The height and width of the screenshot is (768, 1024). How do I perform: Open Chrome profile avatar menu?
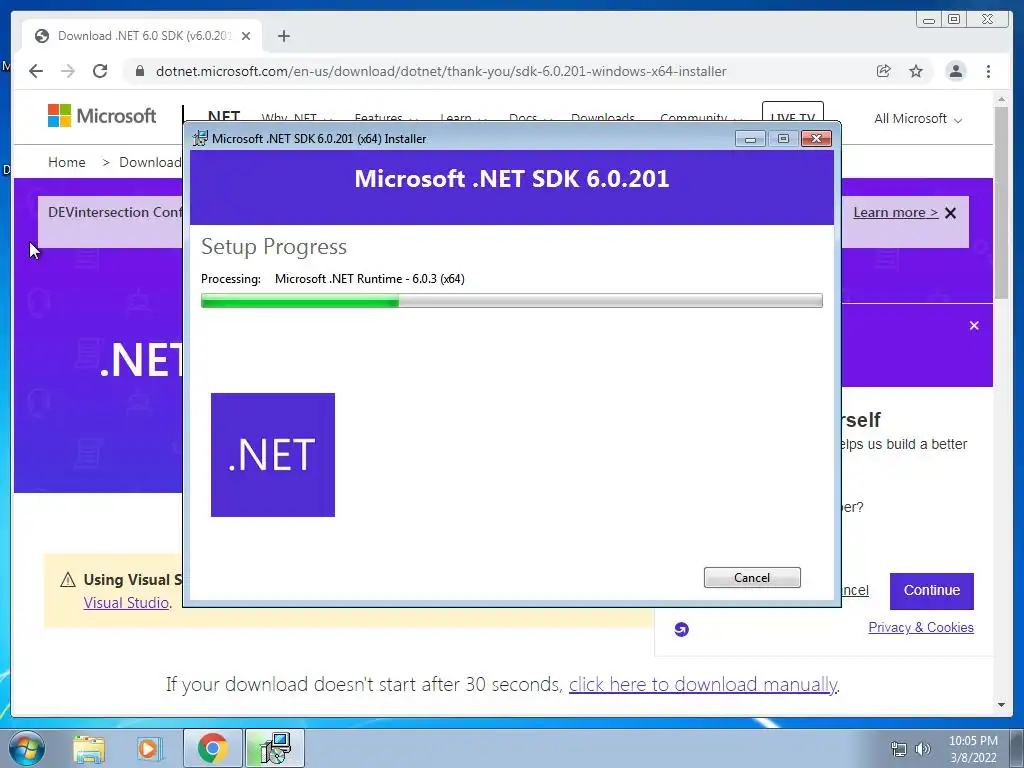coord(955,71)
